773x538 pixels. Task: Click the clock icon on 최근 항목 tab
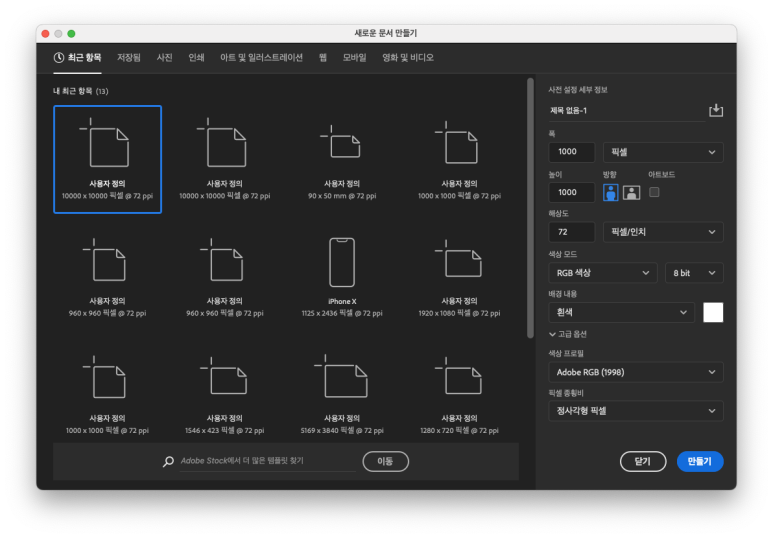[x=59, y=58]
